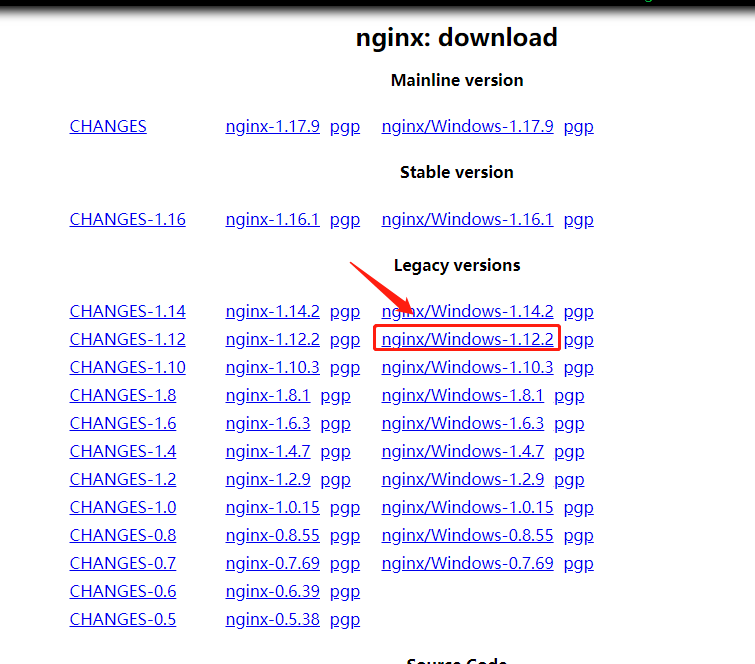Open CHANGES-1.16 link
The image size is (755, 664).
[128, 219]
